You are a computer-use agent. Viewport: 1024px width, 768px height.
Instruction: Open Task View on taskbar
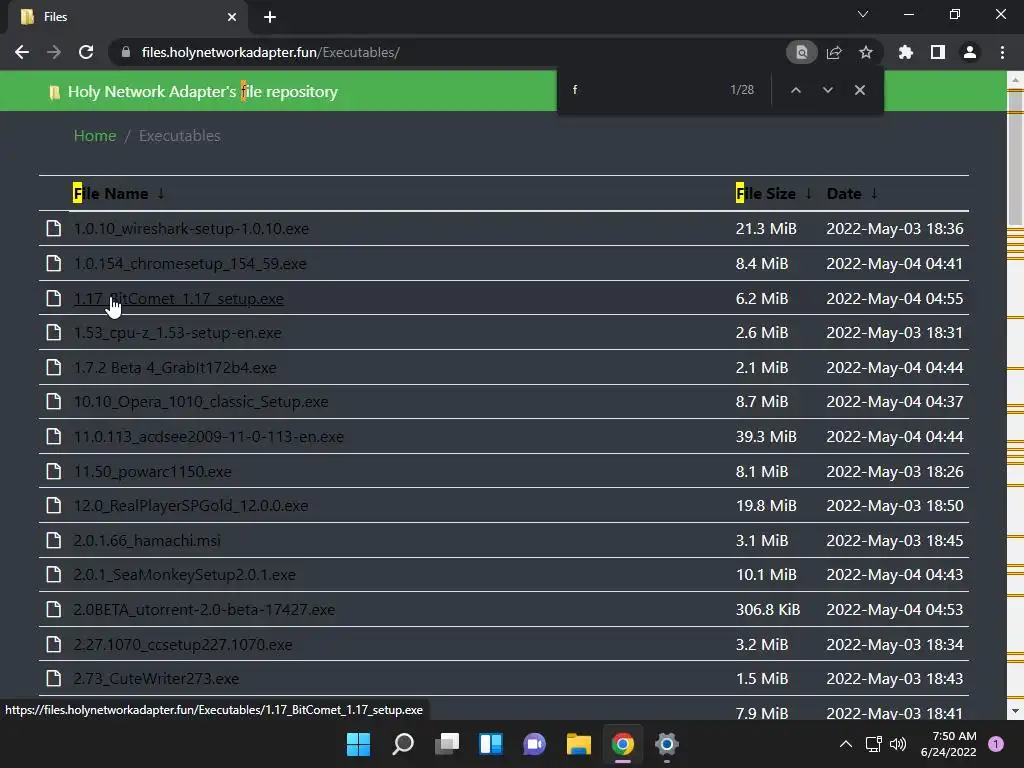coord(447,744)
